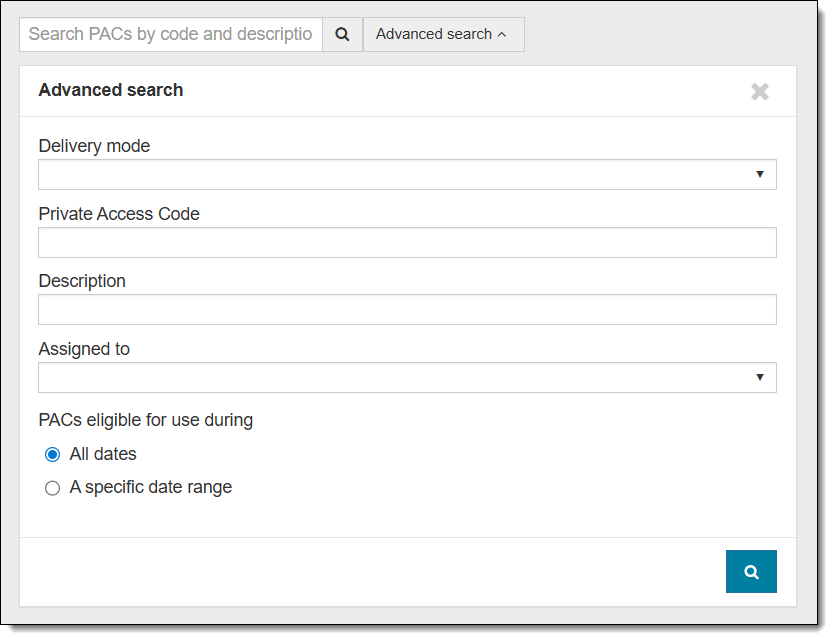Click the magnifier icon beside the quick search box

(342, 34)
